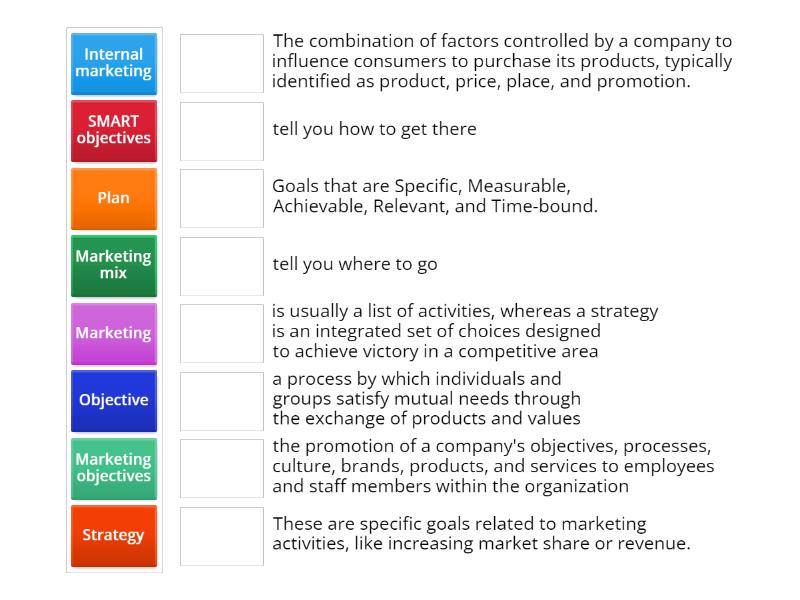Select the "Internal marketing" blue tile
This screenshot has width=800, height=600.
point(113,63)
